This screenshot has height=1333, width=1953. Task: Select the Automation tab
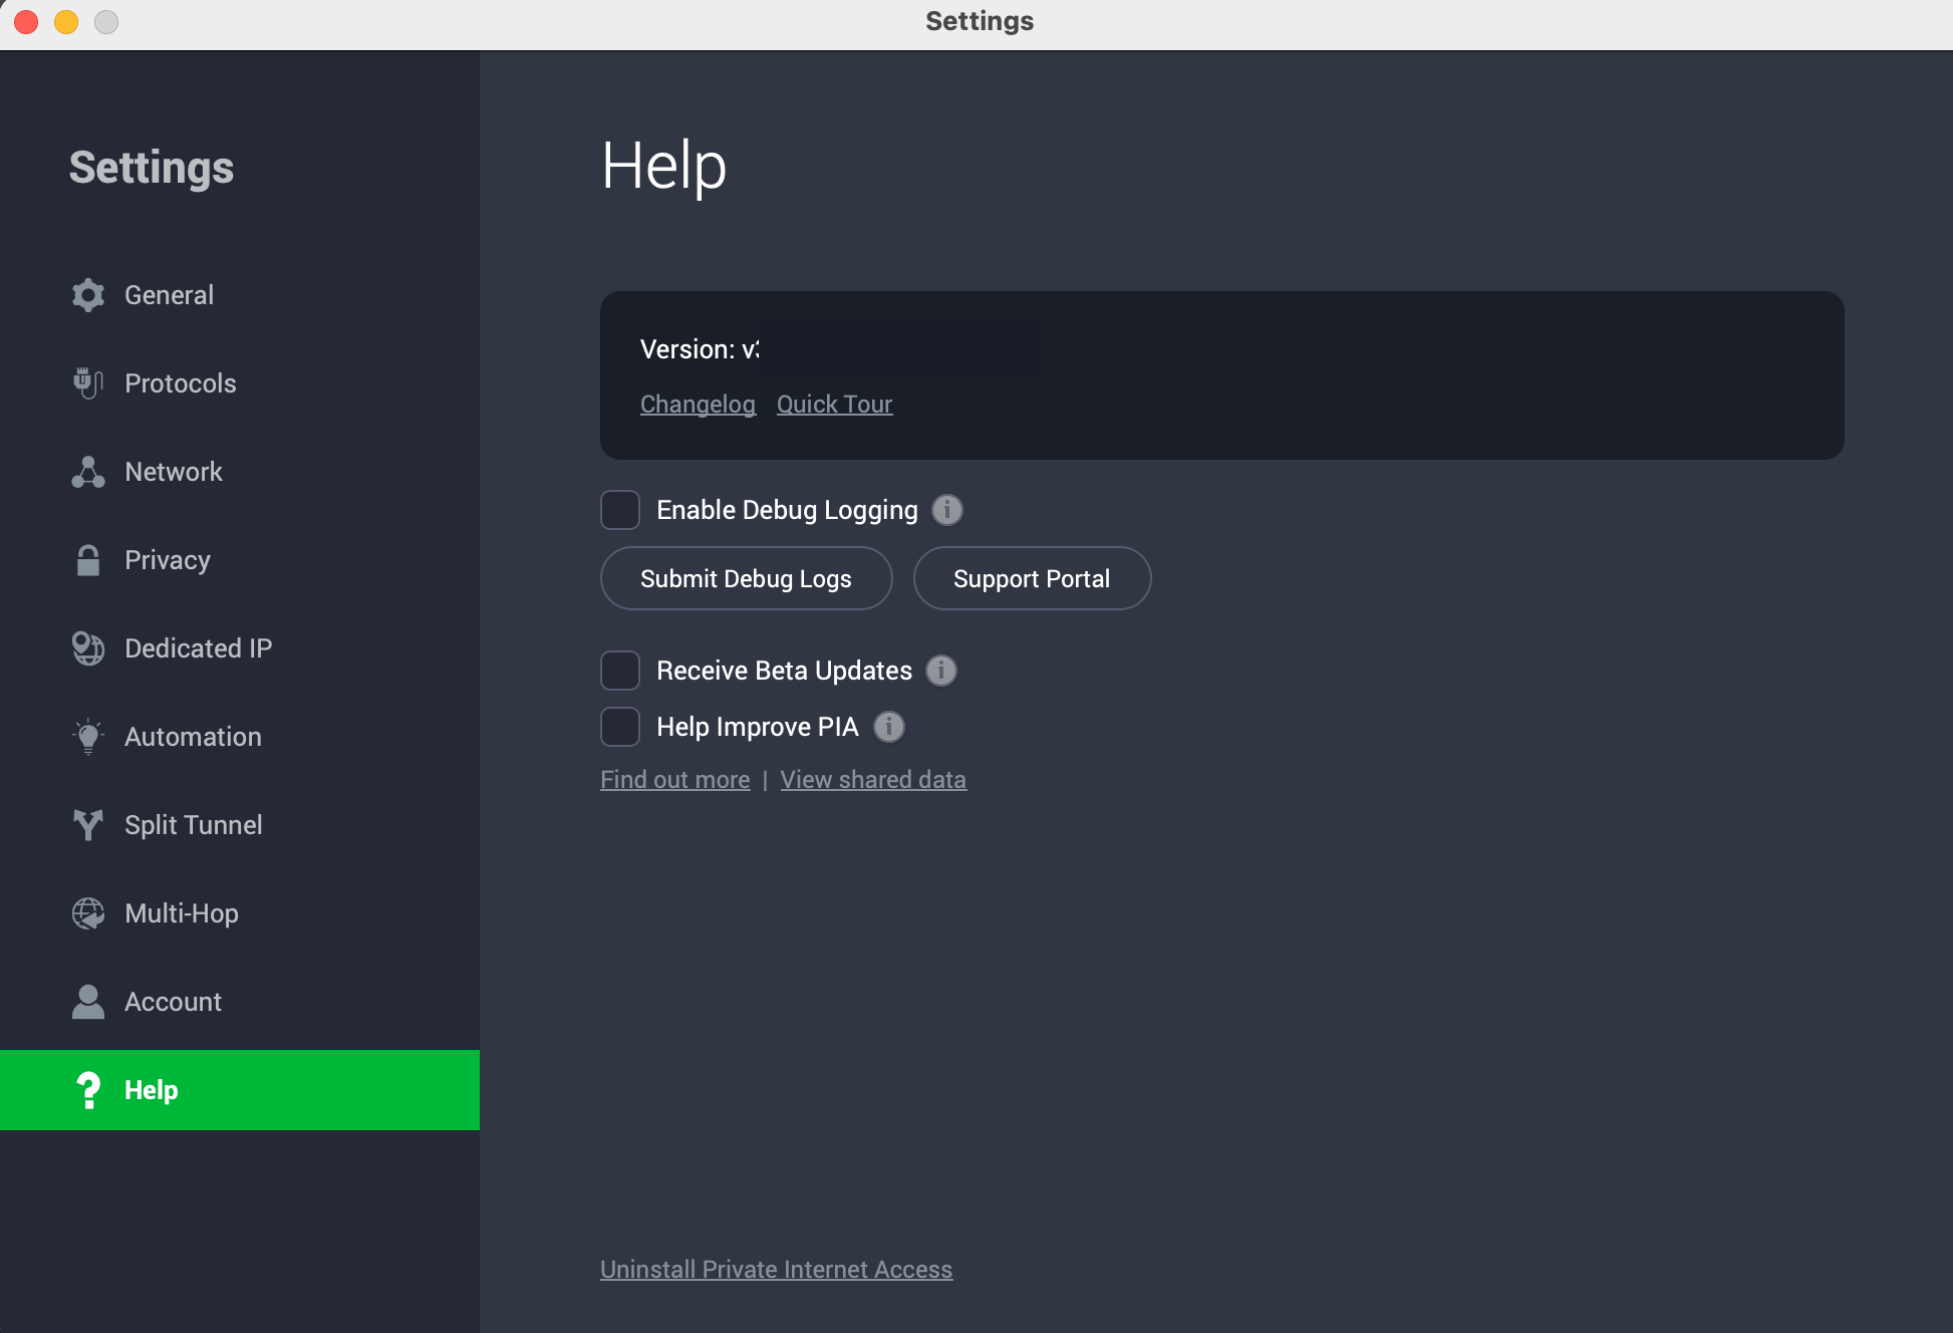[193, 737]
